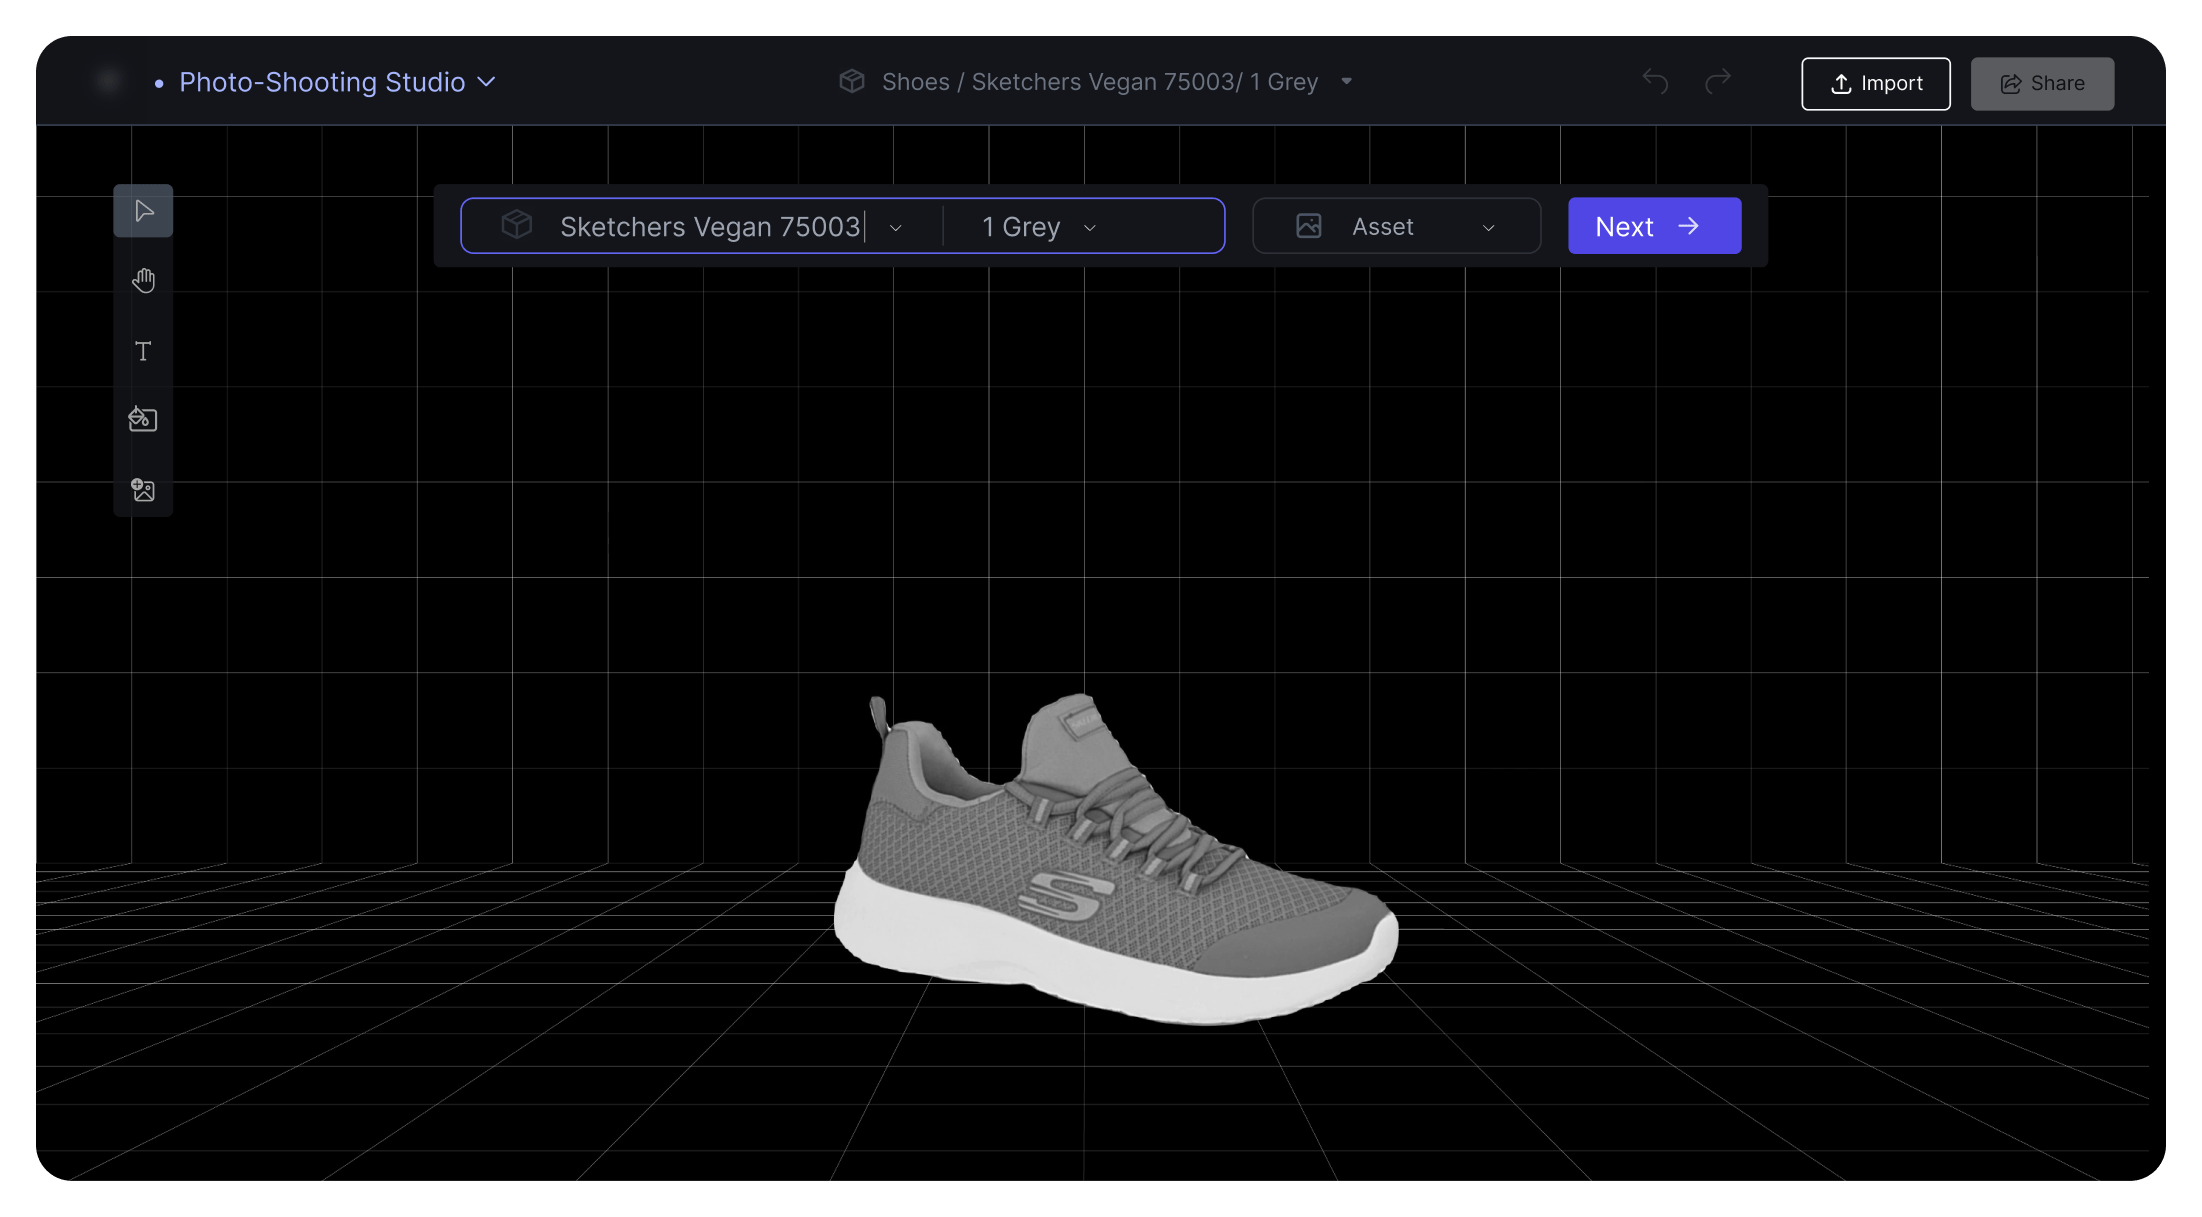The height and width of the screenshot is (1217, 2202).
Task: Click the Next button
Action: point(1654,226)
